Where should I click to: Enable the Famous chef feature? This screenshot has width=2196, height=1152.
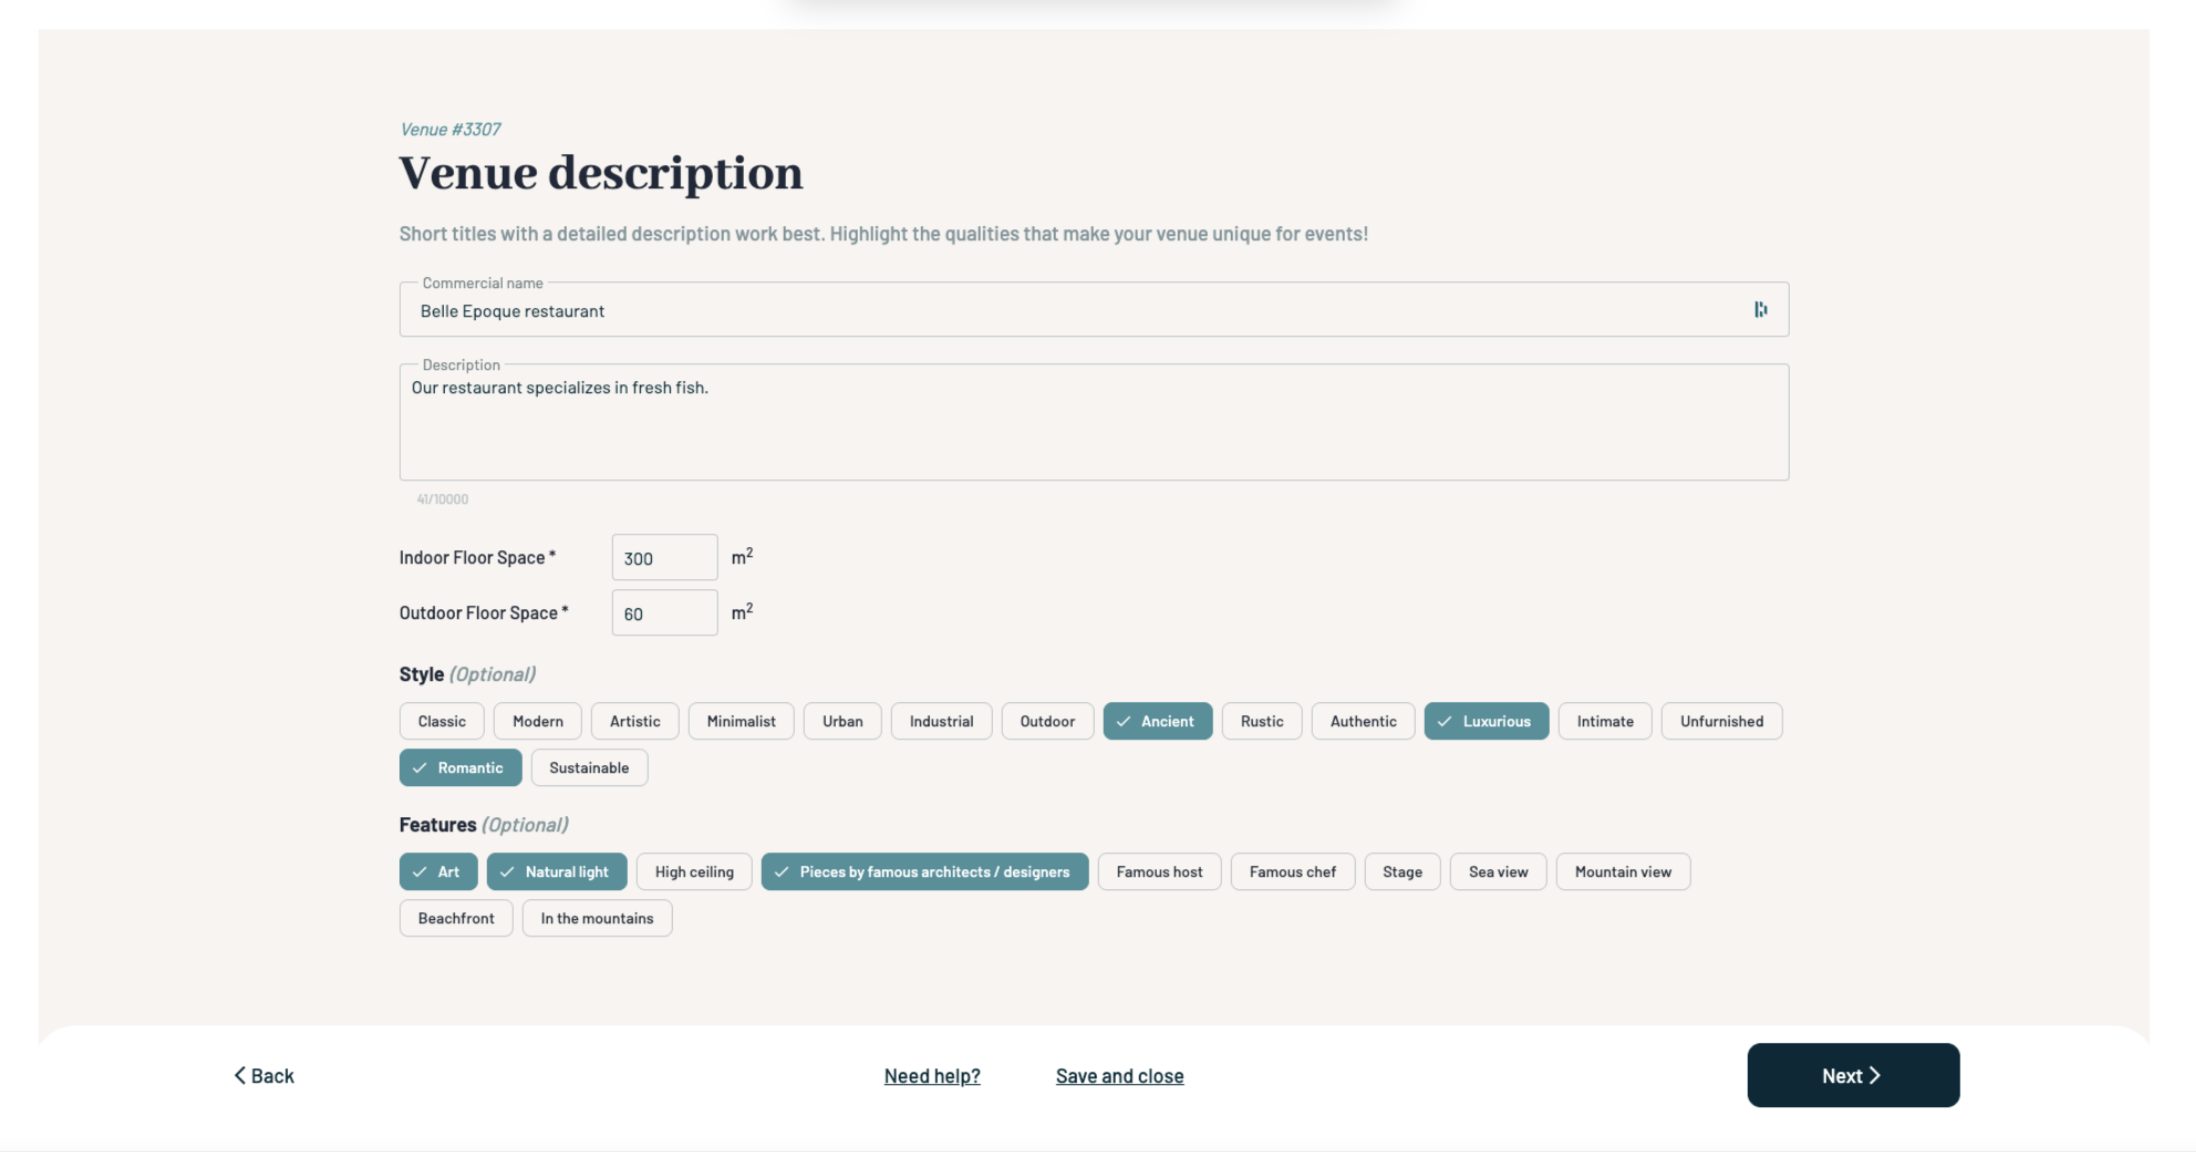point(1291,872)
